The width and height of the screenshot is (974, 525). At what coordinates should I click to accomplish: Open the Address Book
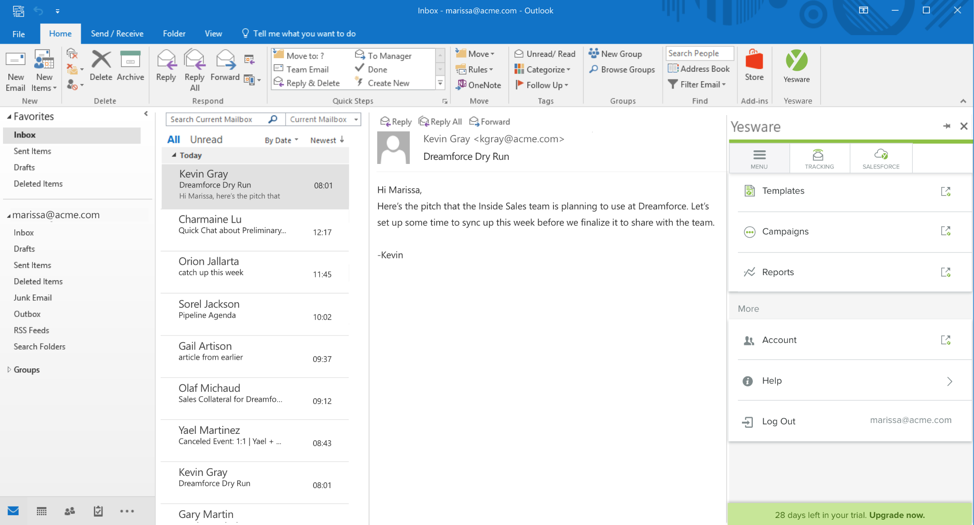[699, 69]
